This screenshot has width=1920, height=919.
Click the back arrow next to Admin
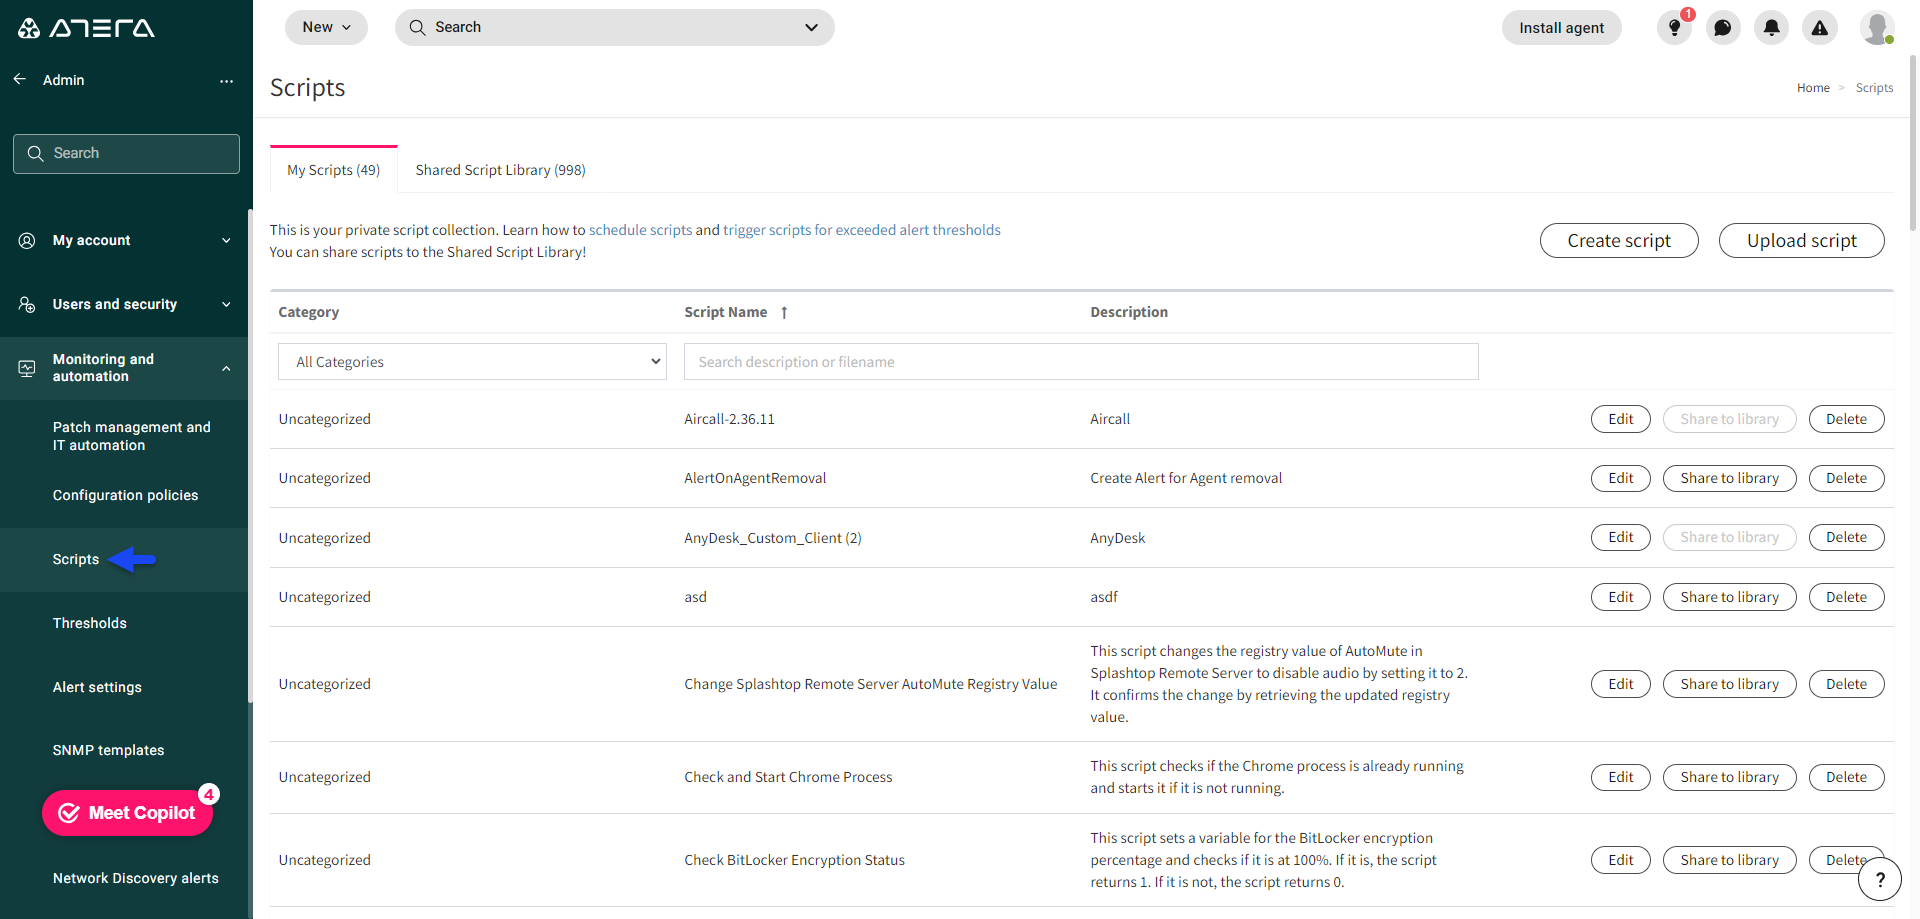[19, 79]
